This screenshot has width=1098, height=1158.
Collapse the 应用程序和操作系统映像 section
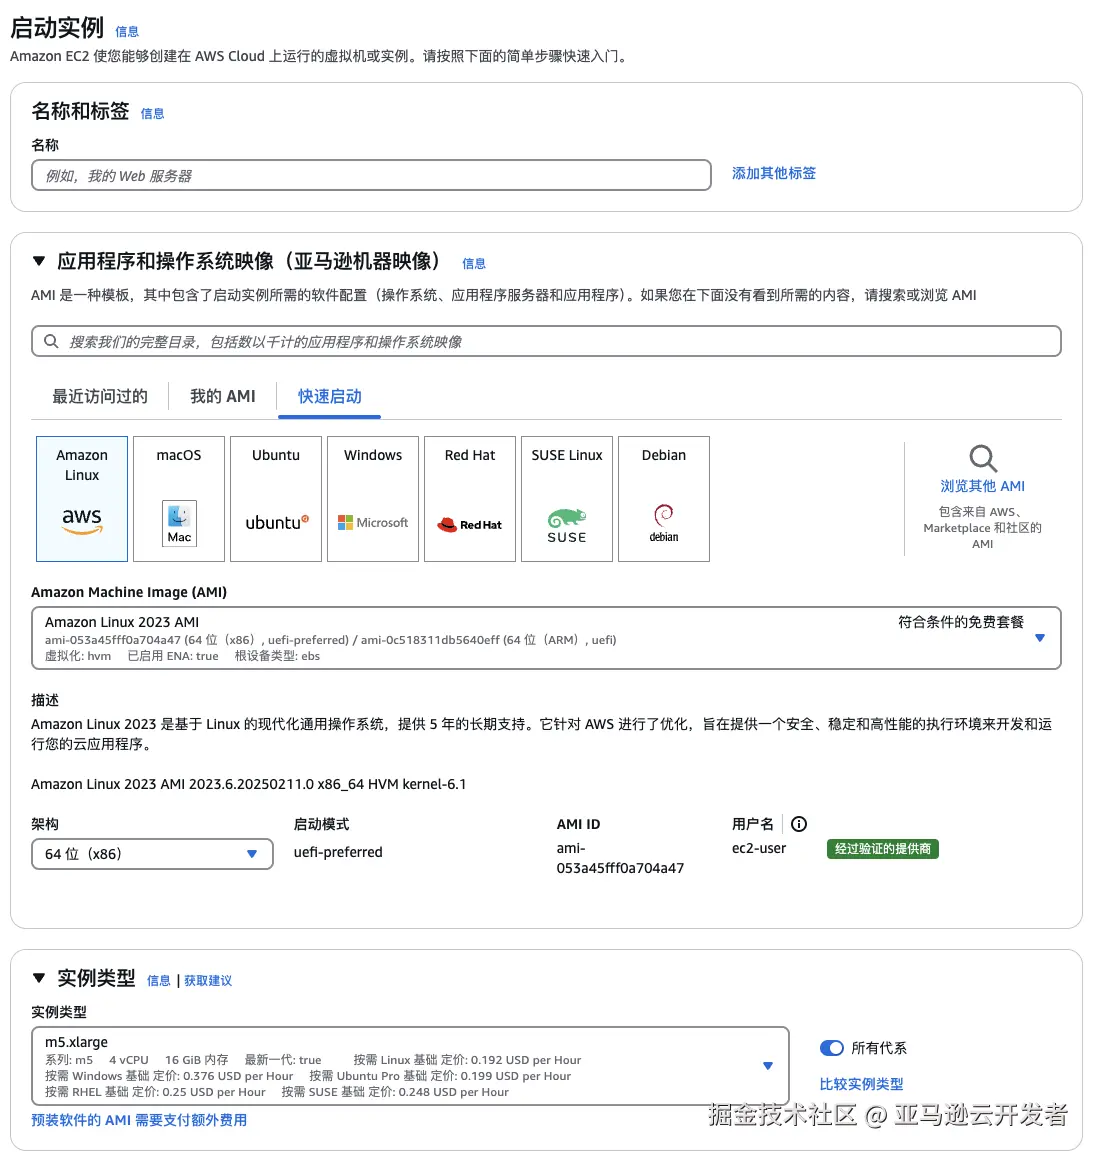click(x=39, y=261)
